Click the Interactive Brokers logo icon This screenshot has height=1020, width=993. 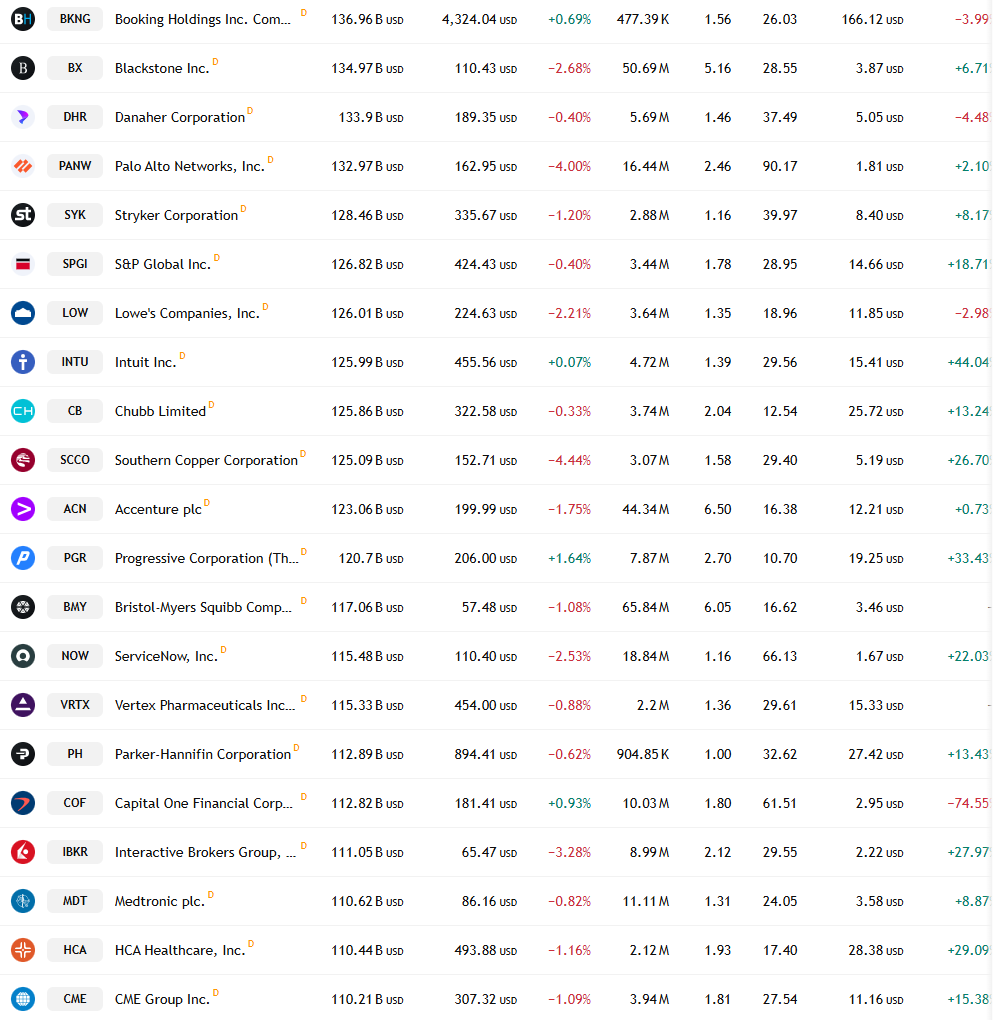tap(23, 852)
